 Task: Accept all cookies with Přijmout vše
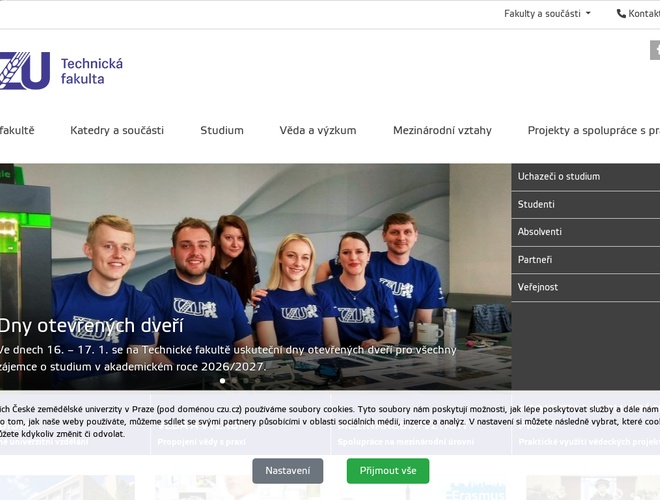click(387, 471)
